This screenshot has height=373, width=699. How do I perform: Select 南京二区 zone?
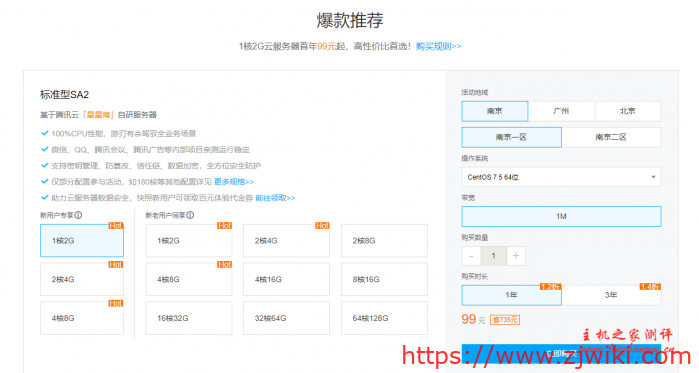pos(611,137)
